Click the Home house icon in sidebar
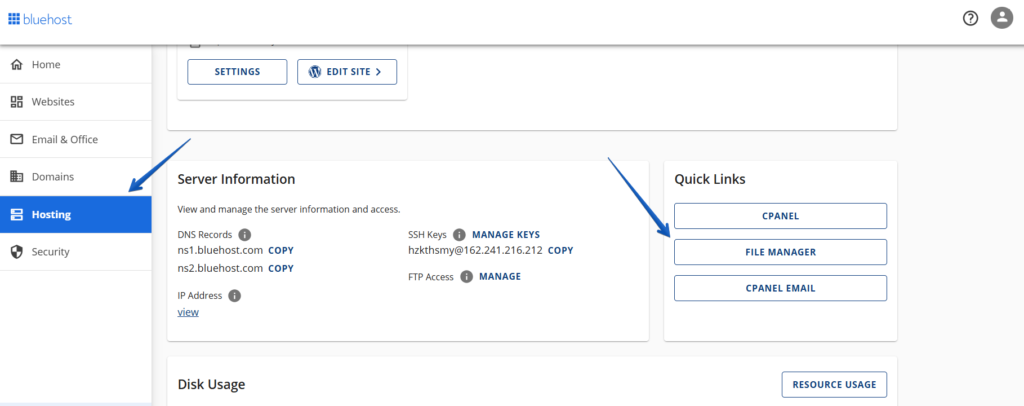The width and height of the screenshot is (1024, 406). (18, 65)
